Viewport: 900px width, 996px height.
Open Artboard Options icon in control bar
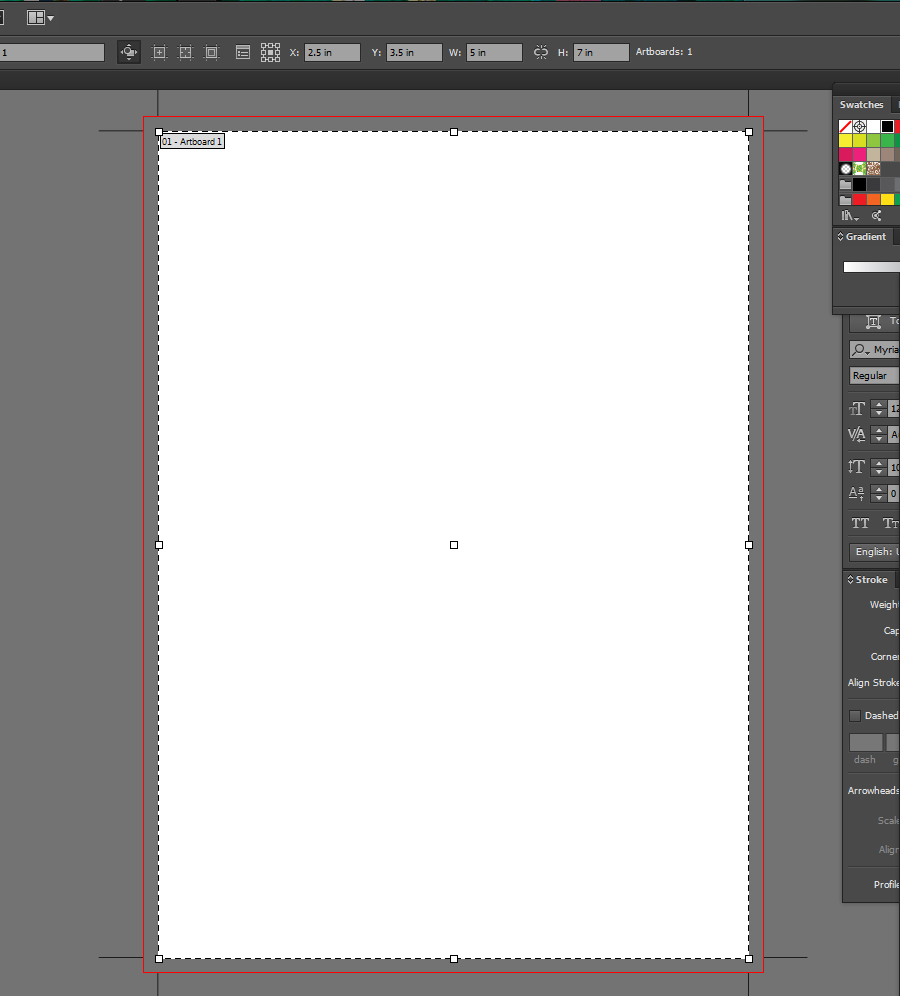click(x=243, y=52)
